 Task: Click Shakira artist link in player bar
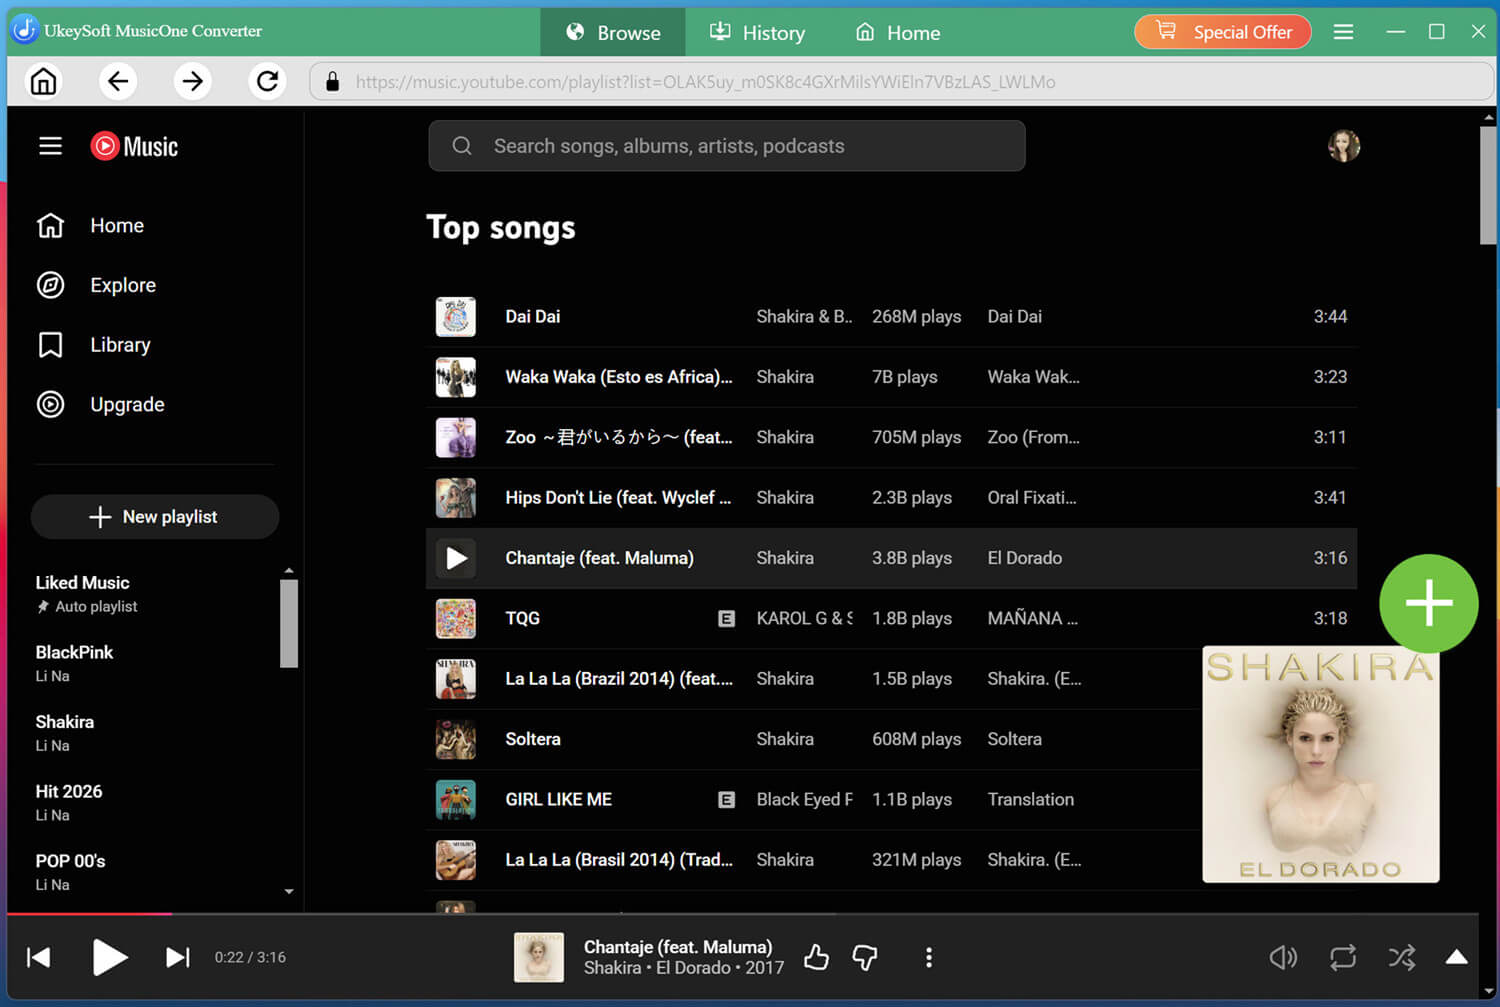click(612, 968)
